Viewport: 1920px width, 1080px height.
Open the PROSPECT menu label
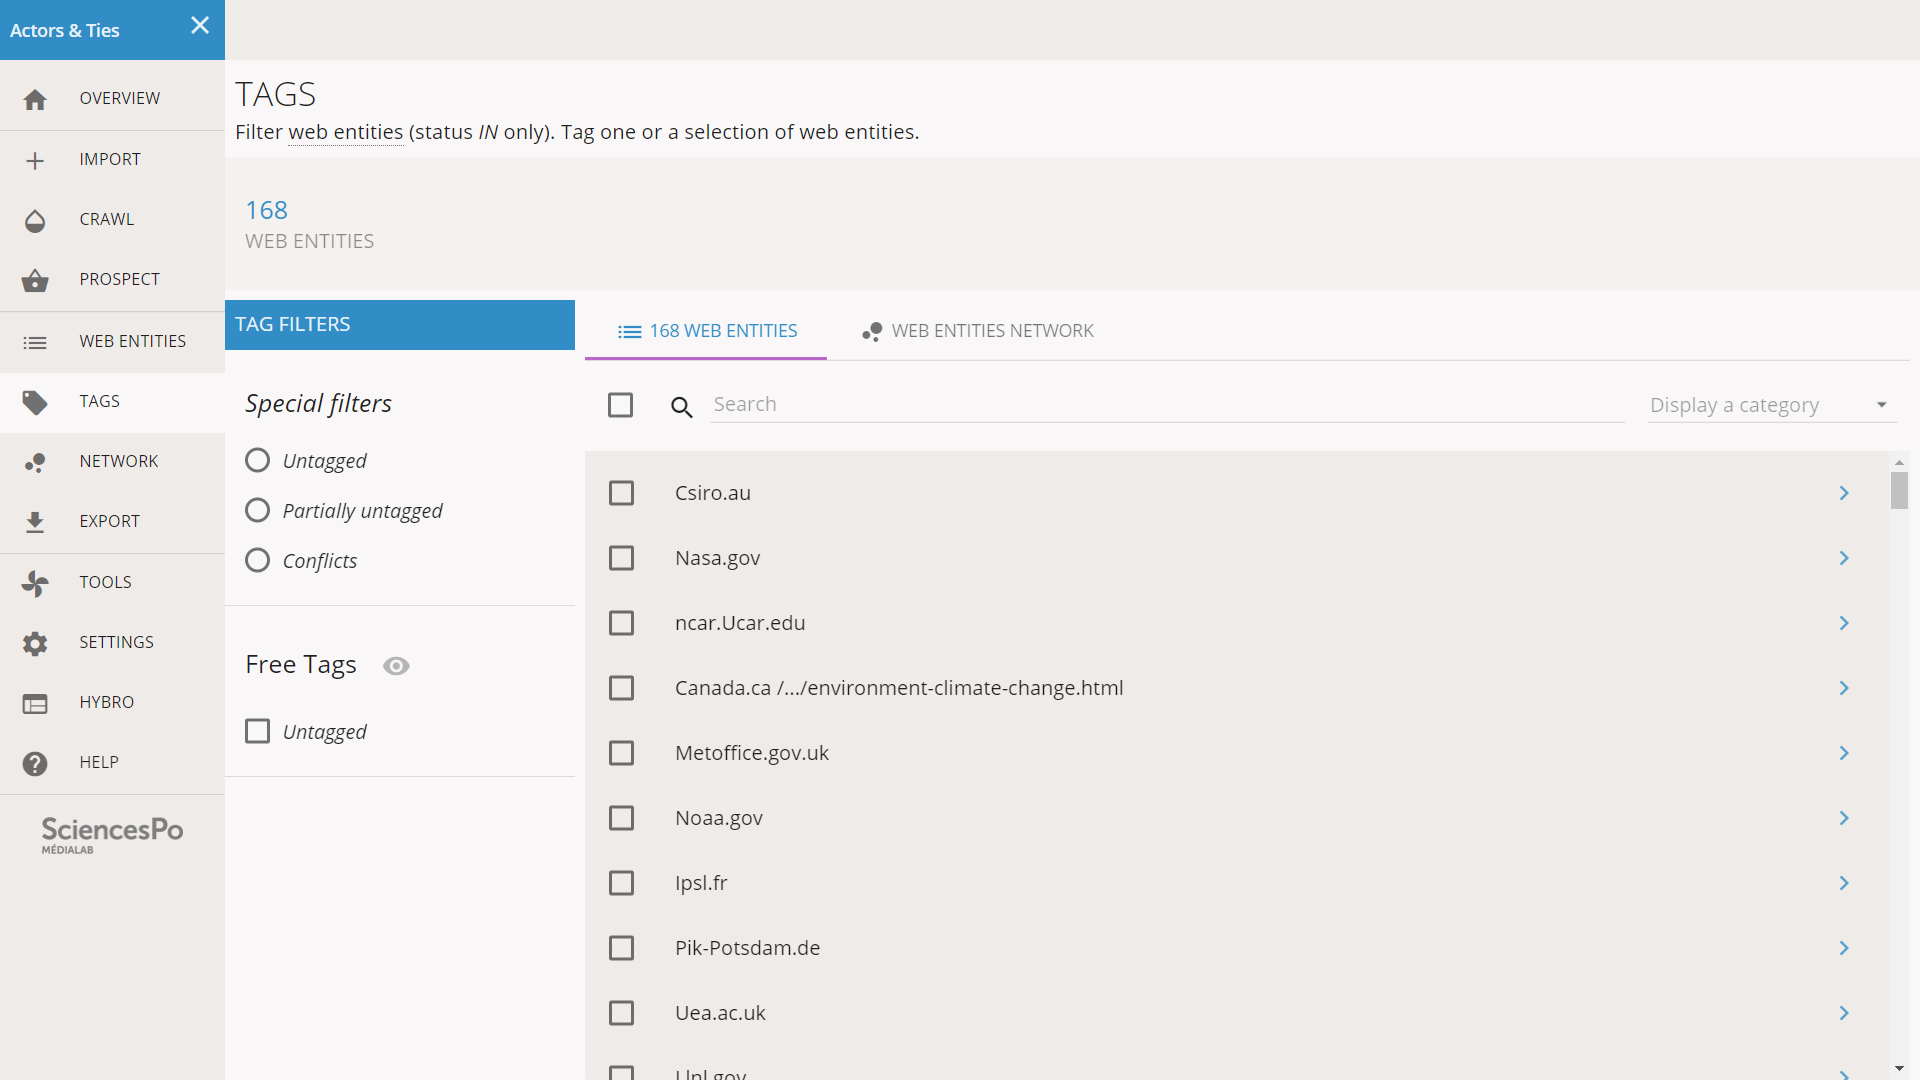pyautogui.click(x=120, y=279)
